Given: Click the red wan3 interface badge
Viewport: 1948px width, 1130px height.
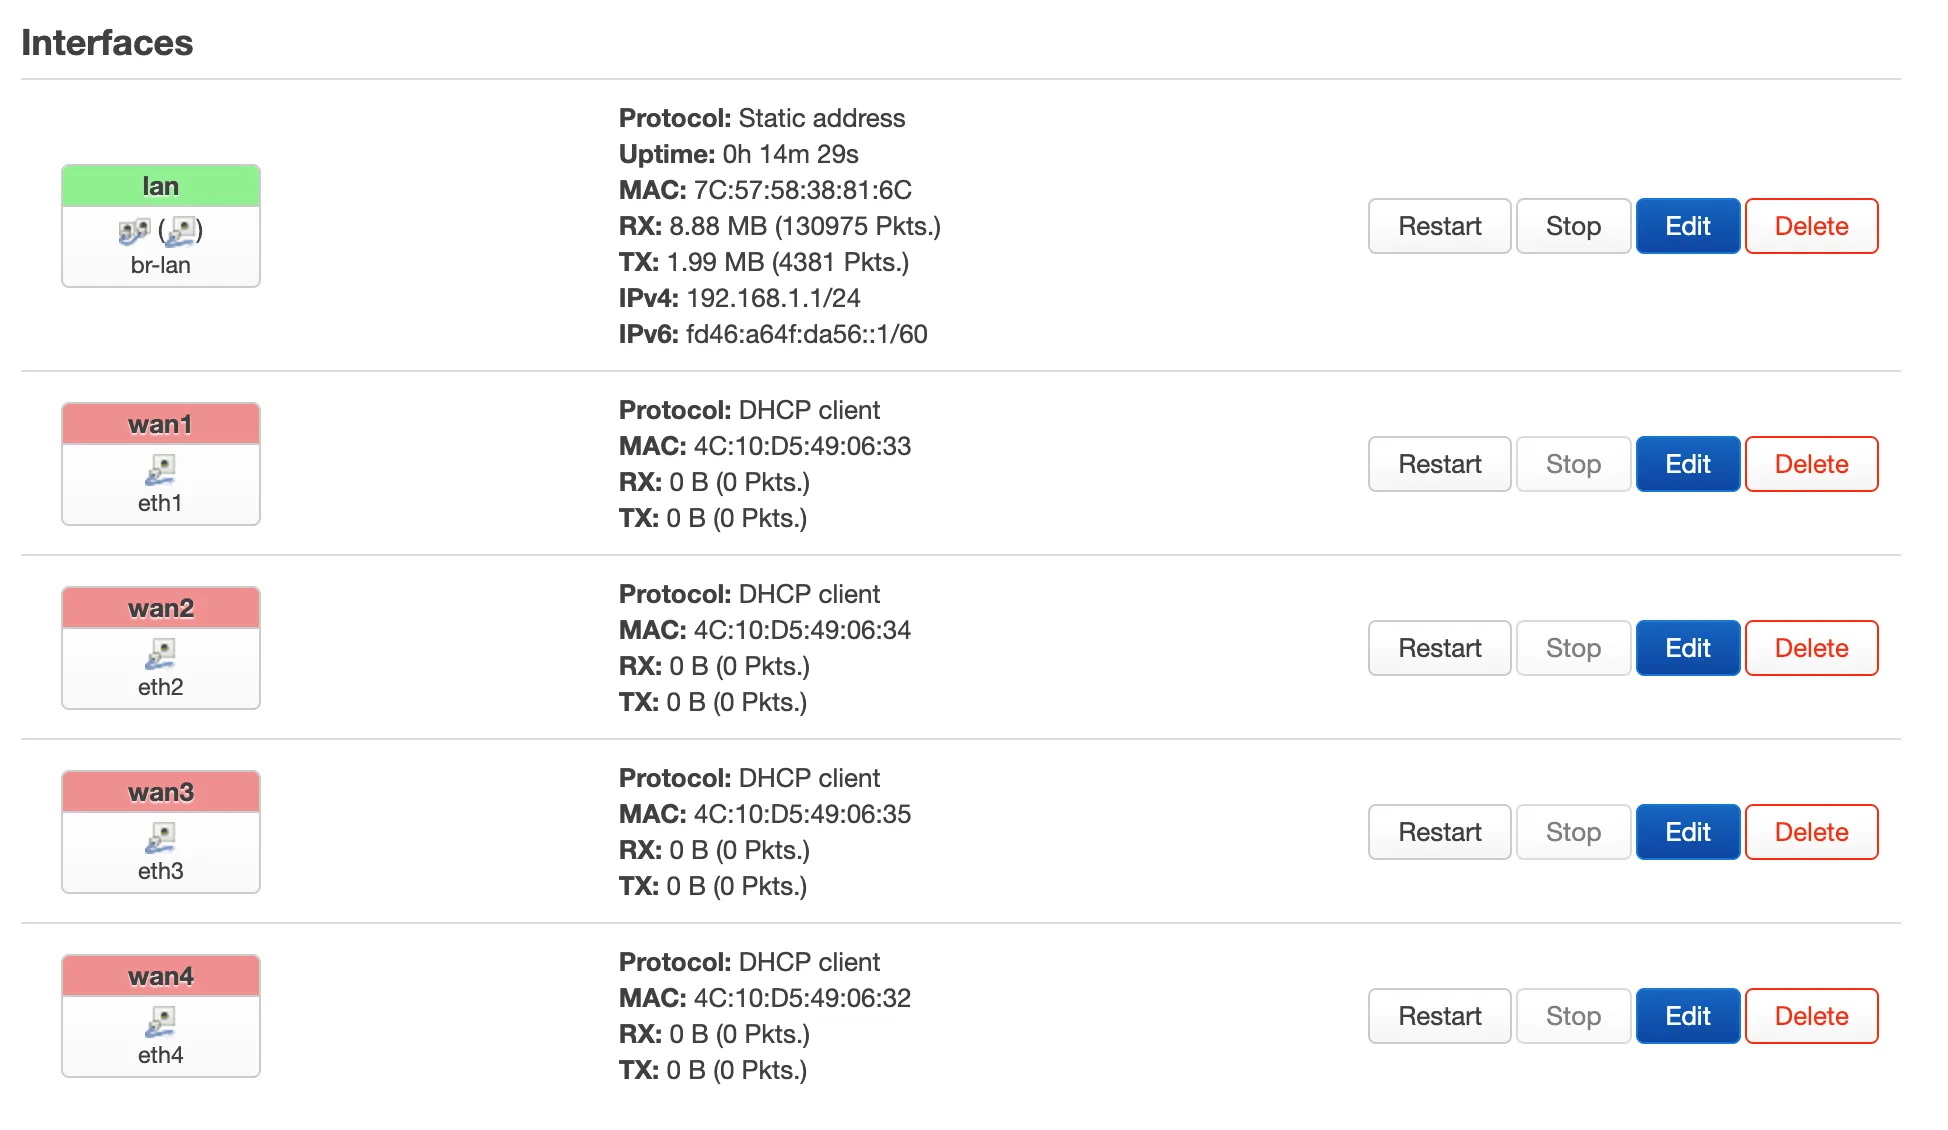Looking at the screenshot, I should pyautogui.click(x=160, y=792).
